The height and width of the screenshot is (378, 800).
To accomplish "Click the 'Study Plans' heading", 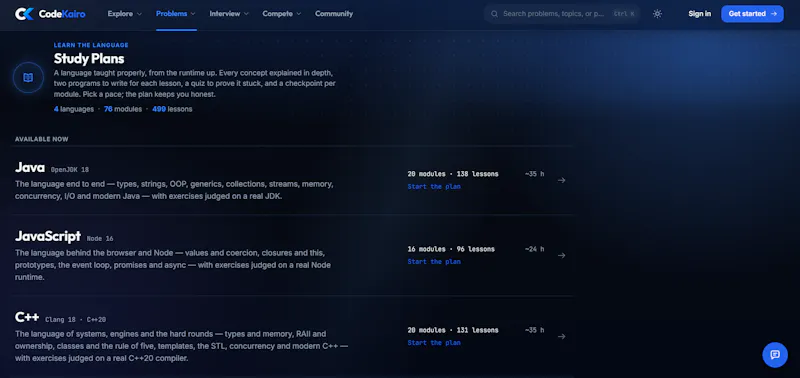I will coord(89,59).
